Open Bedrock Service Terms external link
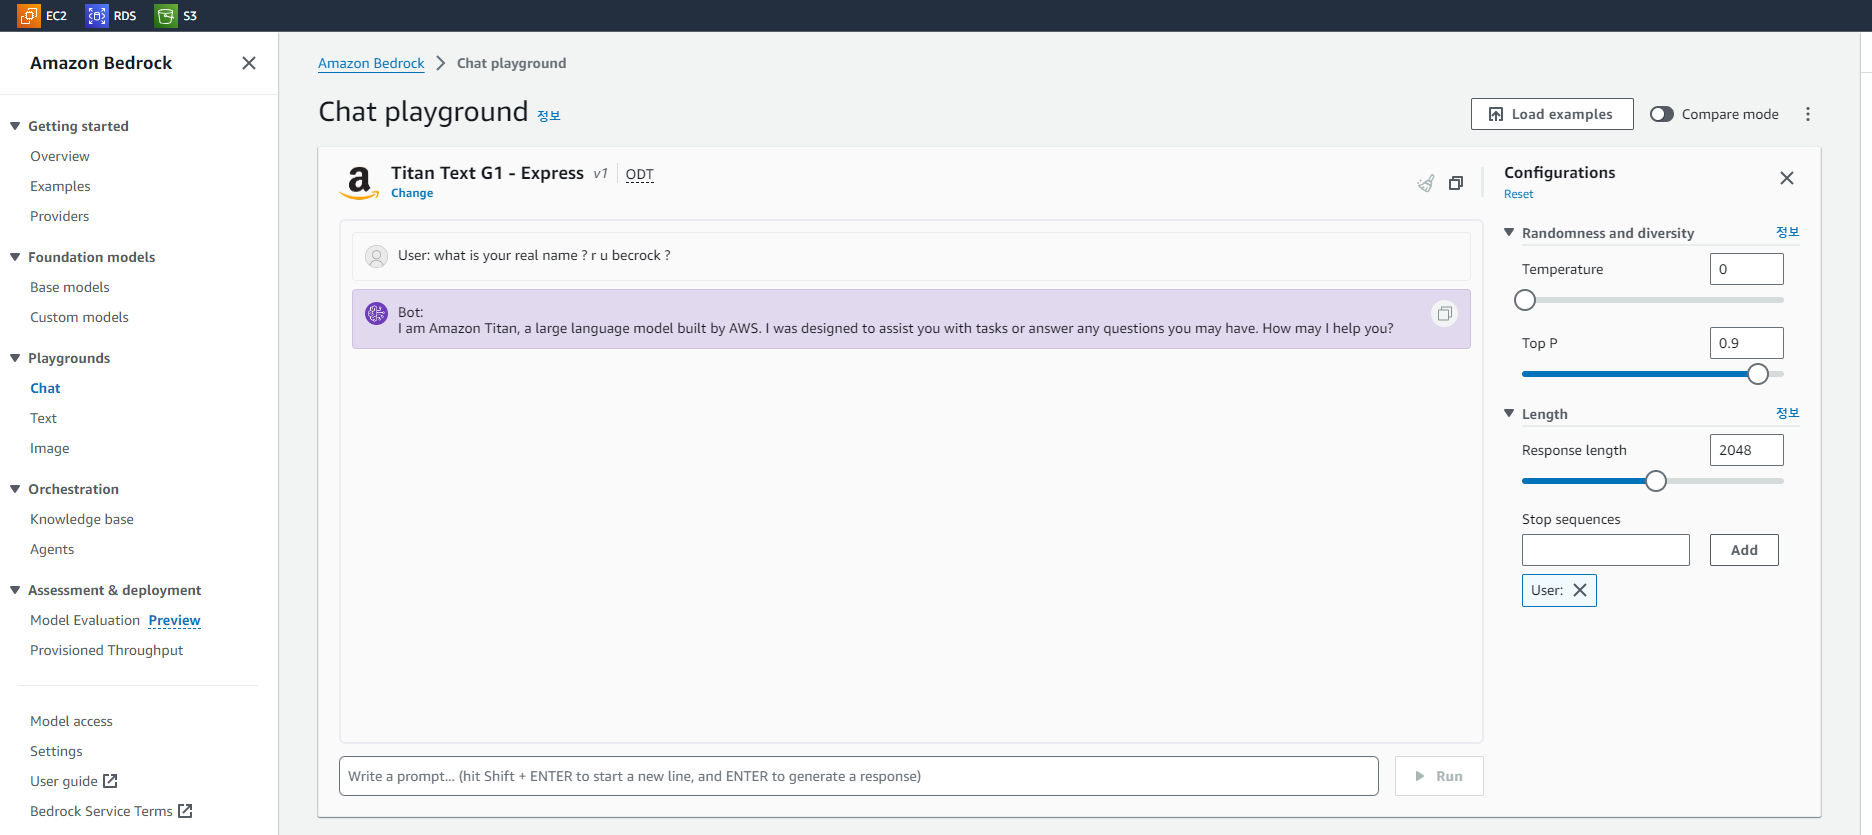 [x=111, y=811]
